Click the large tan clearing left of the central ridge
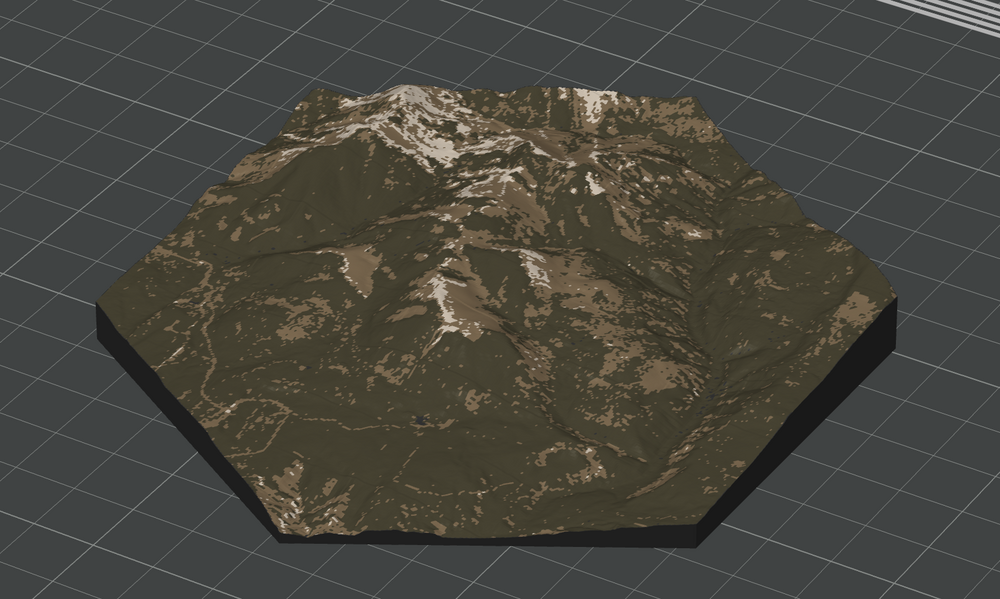This screenshot has height=599, width=1000. click(360, 265)
